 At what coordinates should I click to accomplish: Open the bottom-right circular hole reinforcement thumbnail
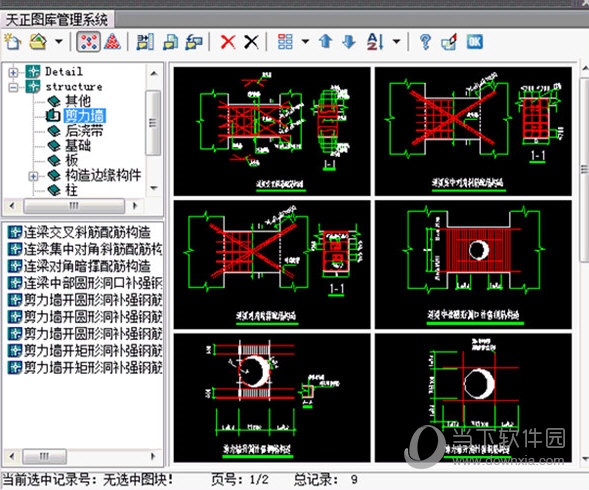coord(473,398)
